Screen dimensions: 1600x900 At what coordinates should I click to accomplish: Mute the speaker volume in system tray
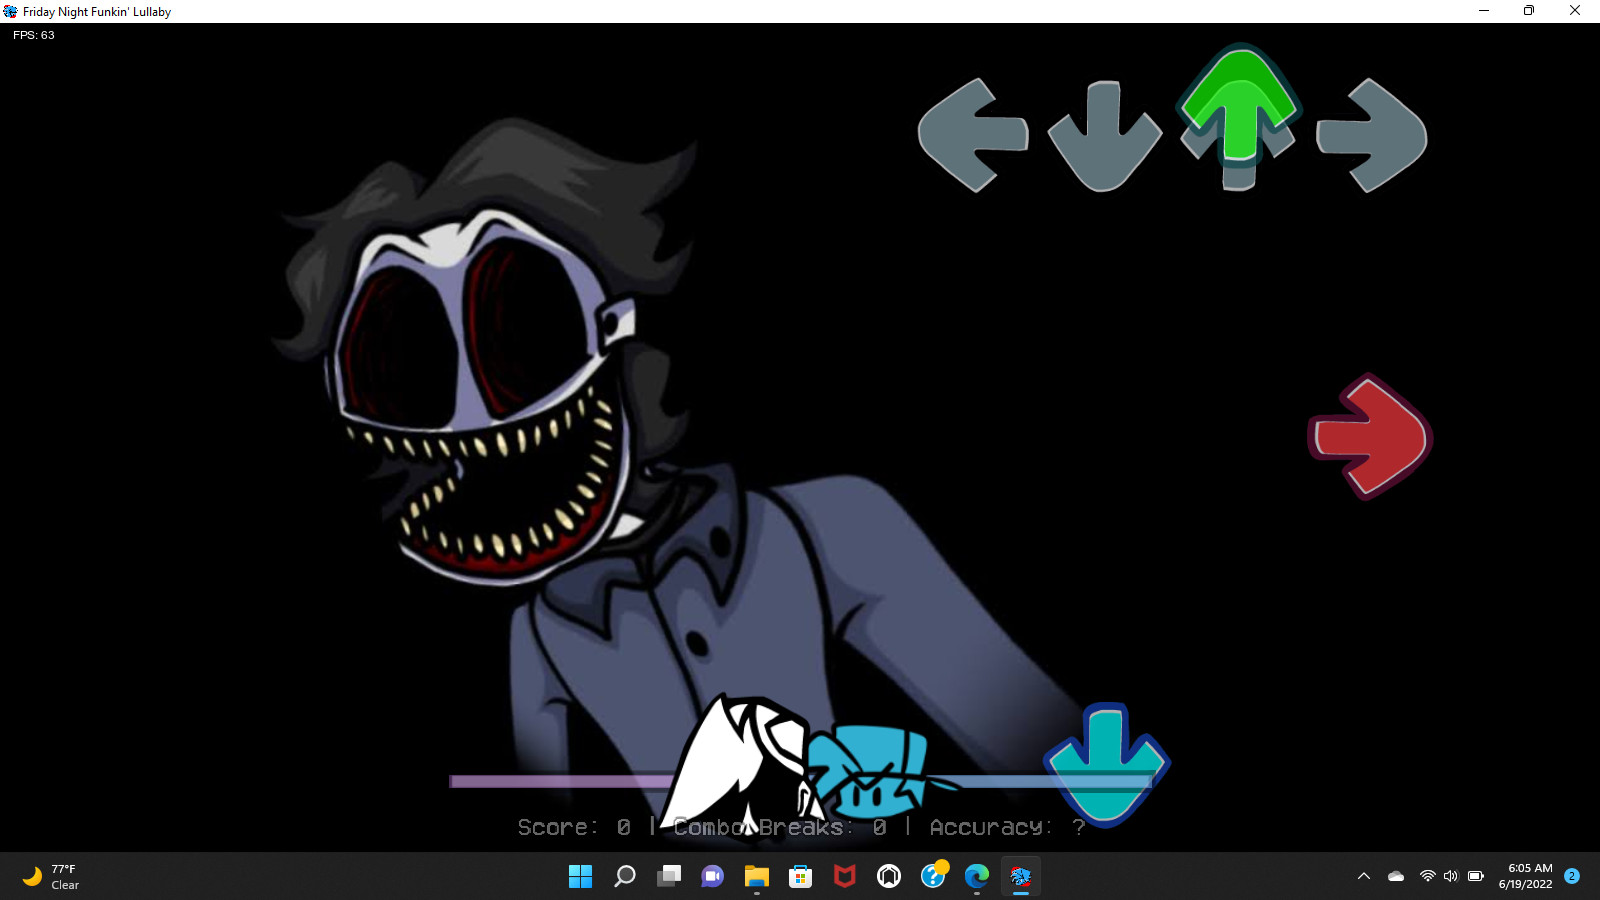(x=1450, y=877)
